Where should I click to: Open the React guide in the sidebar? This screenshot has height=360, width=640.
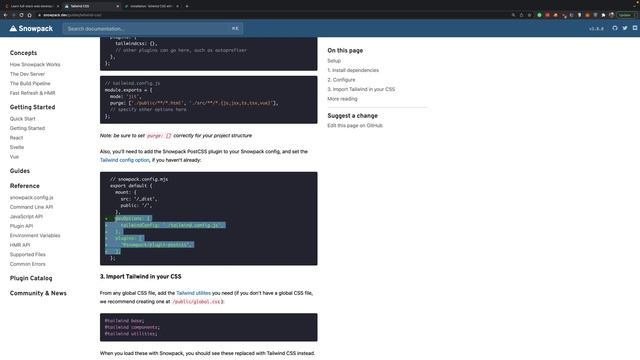(16, 138)
